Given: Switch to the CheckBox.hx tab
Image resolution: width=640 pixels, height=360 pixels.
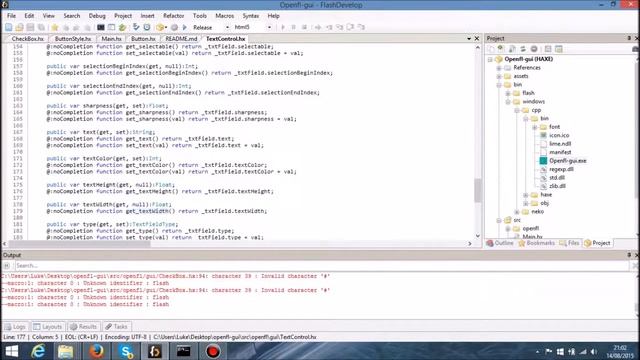Looking at the screenshot, I should click(27, 39).
